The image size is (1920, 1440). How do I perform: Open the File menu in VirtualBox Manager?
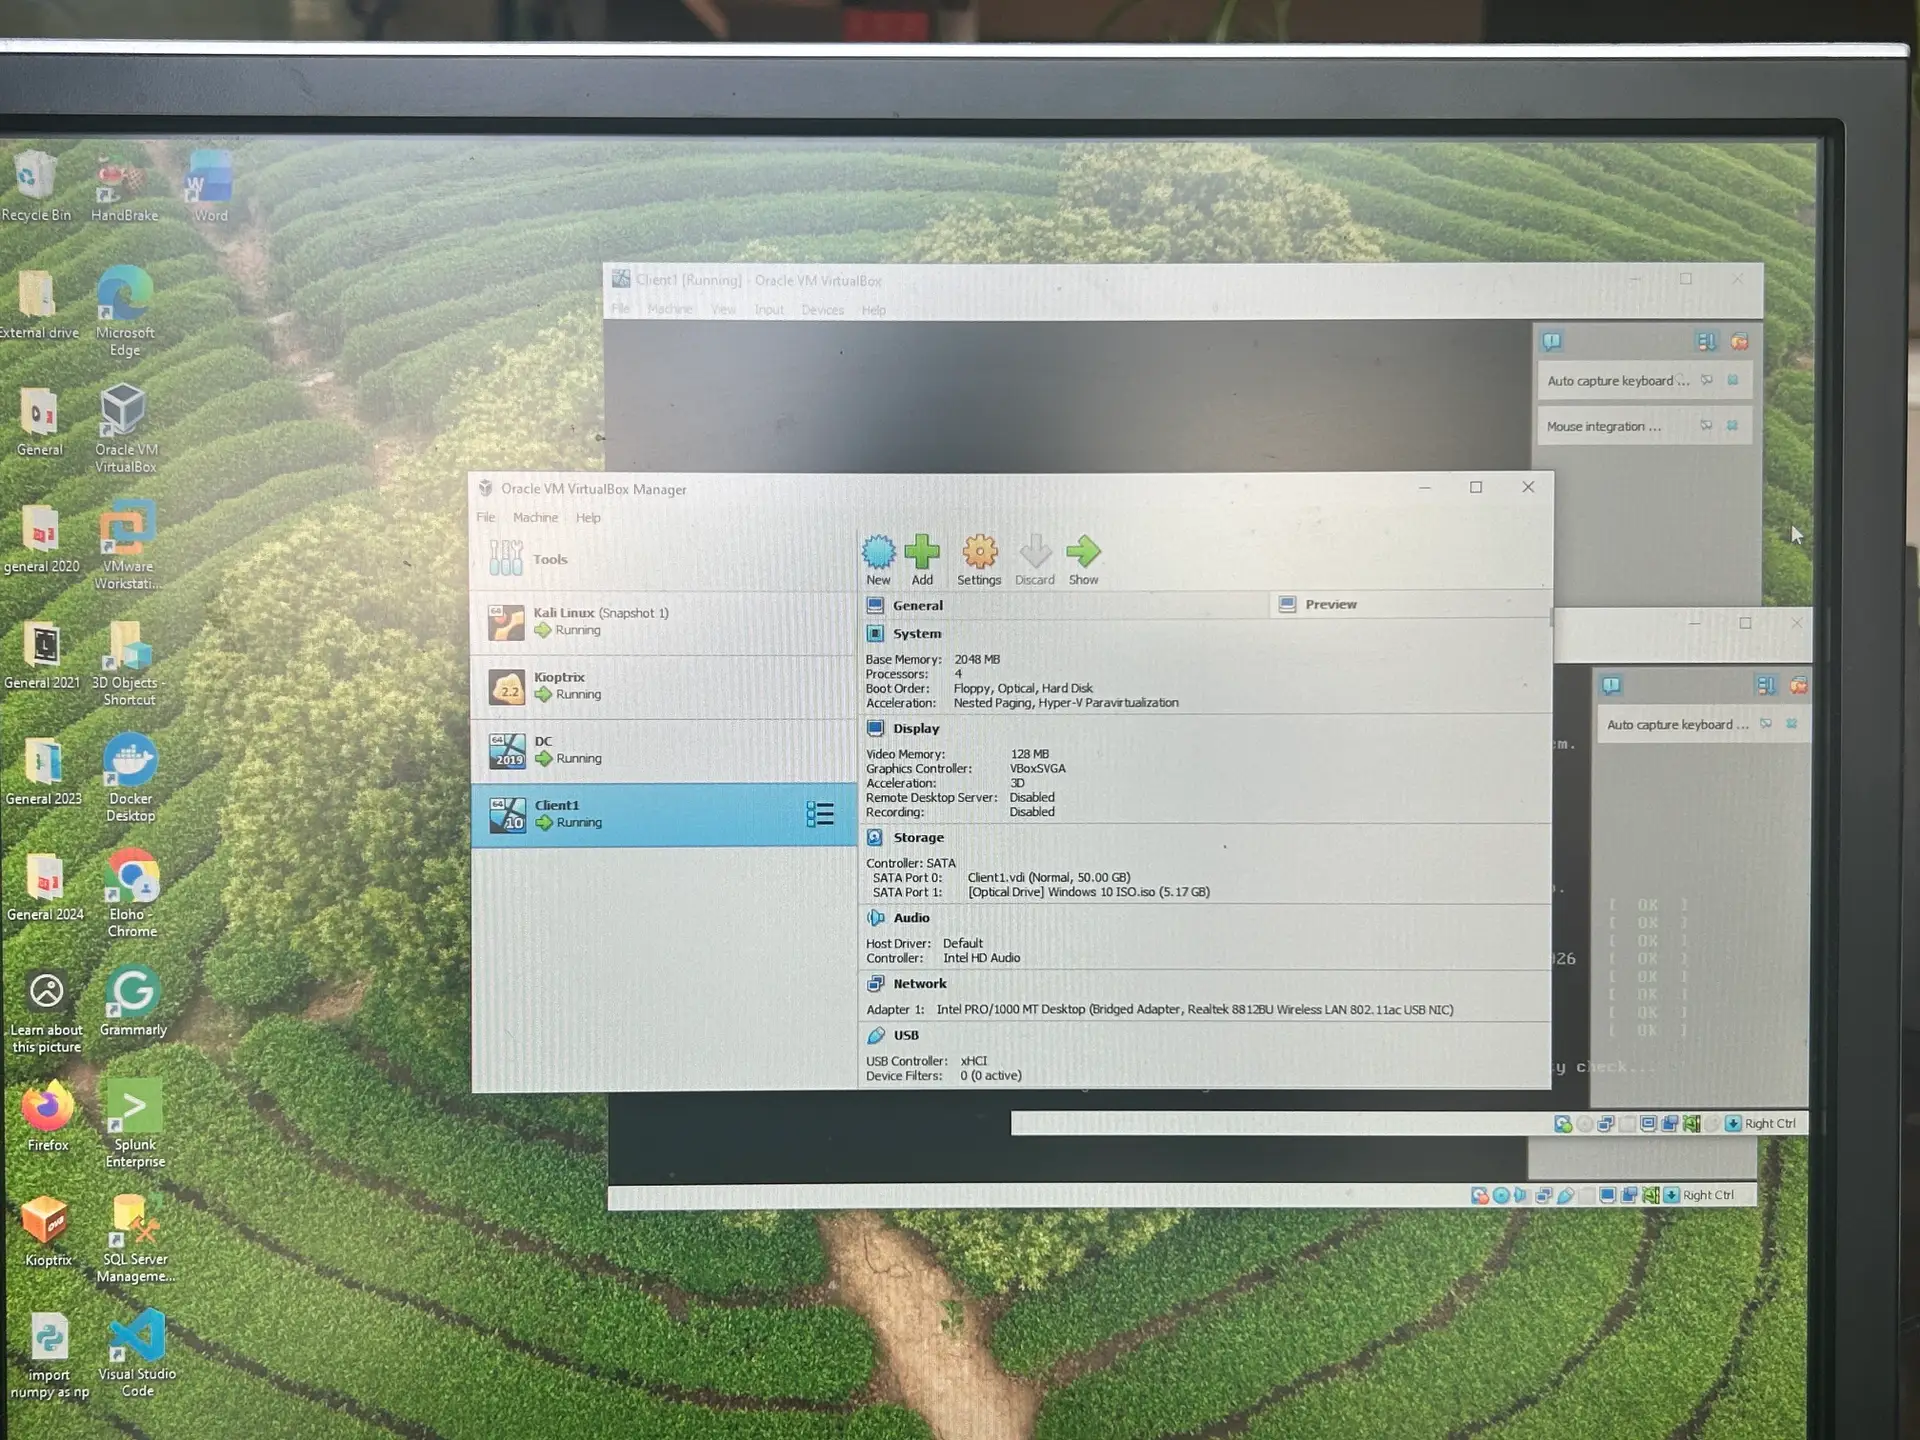[x=485, y=517]
